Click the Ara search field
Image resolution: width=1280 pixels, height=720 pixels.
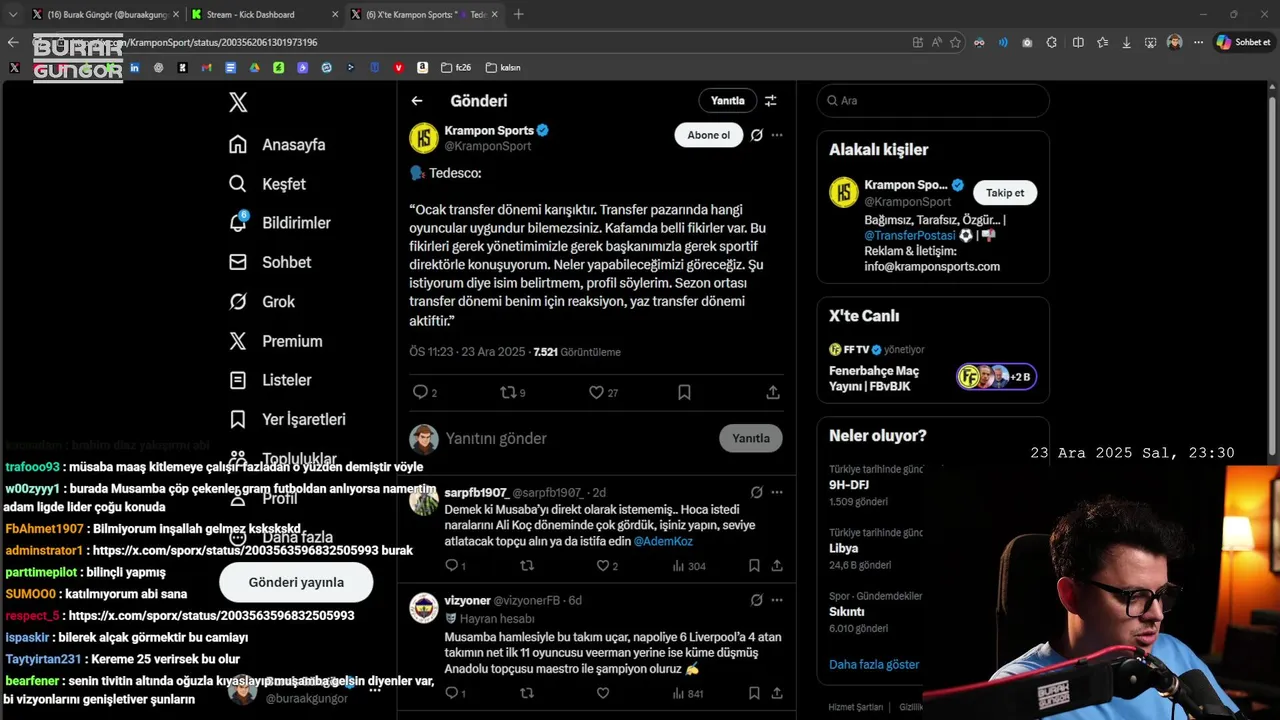(933, 101)
